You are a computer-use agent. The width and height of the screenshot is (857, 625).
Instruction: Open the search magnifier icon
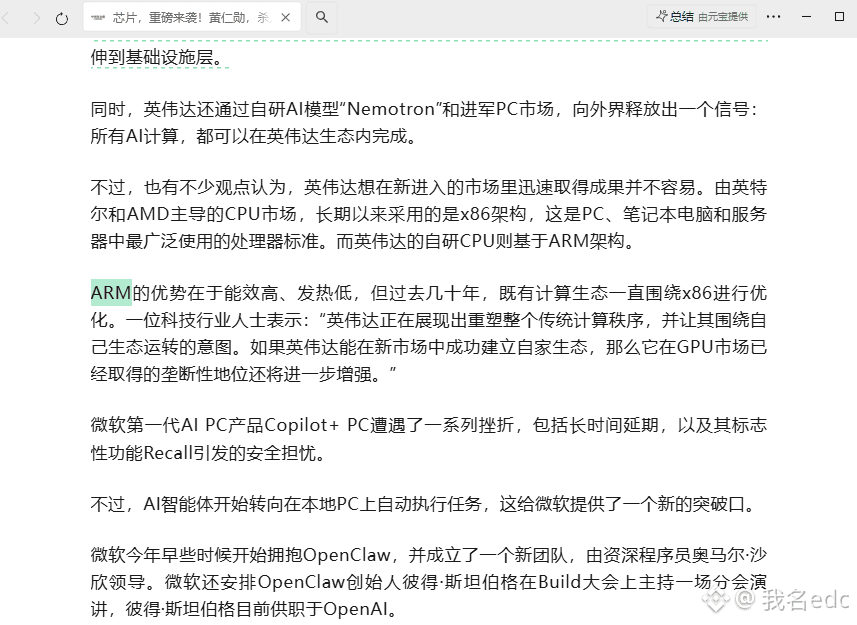click(x=322, y=17)
